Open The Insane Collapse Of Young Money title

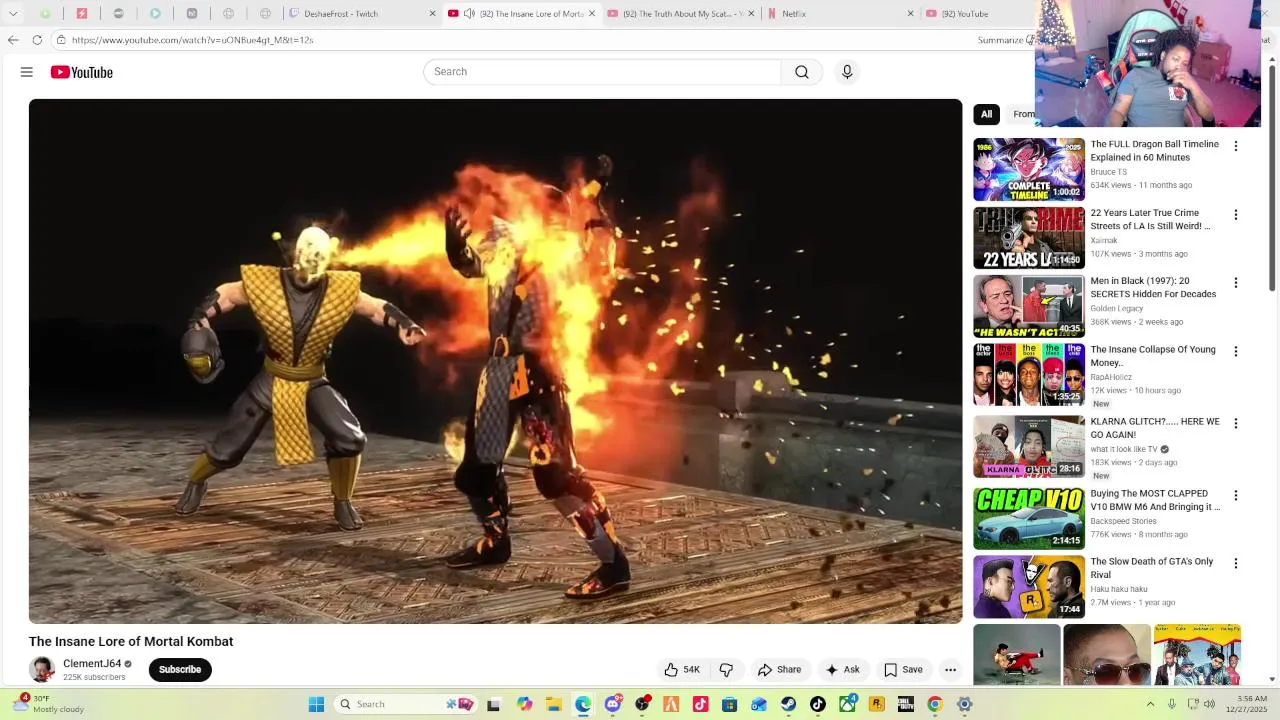[1153, 356]
